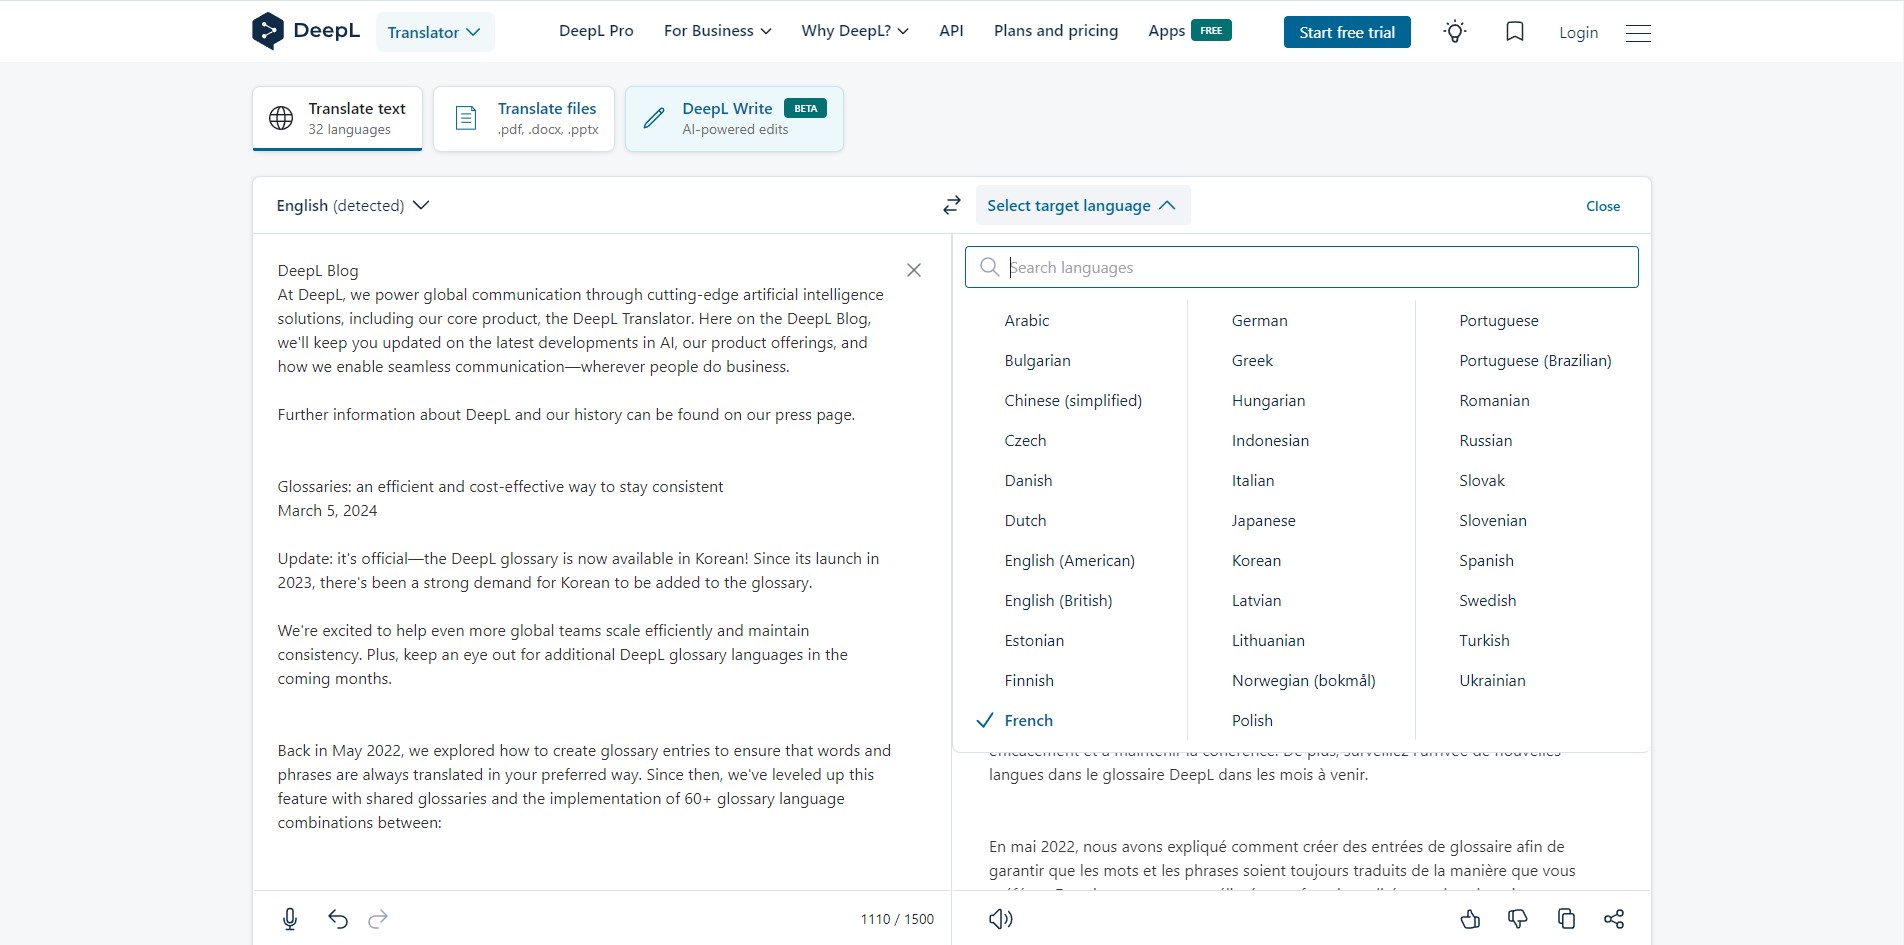Listen to translation with speaker icon
The height and width of the screenshot is (945, 1904).
pyautogui.click(x=1001, y=919)
